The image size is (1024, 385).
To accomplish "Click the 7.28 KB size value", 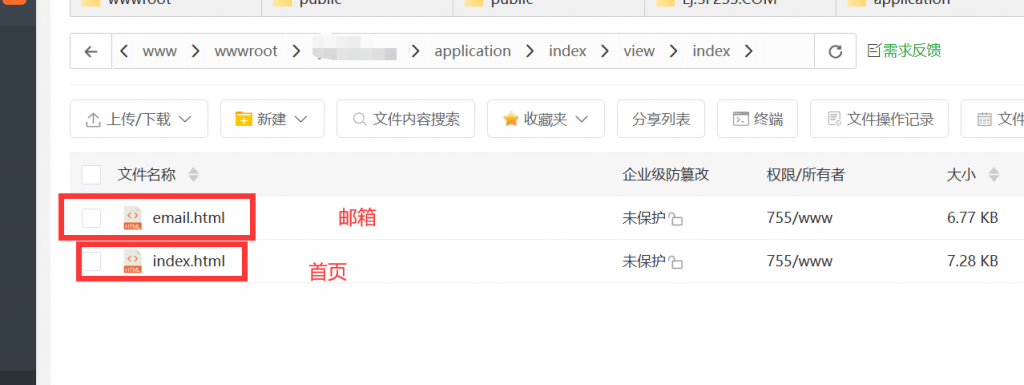I will [972, 261].
